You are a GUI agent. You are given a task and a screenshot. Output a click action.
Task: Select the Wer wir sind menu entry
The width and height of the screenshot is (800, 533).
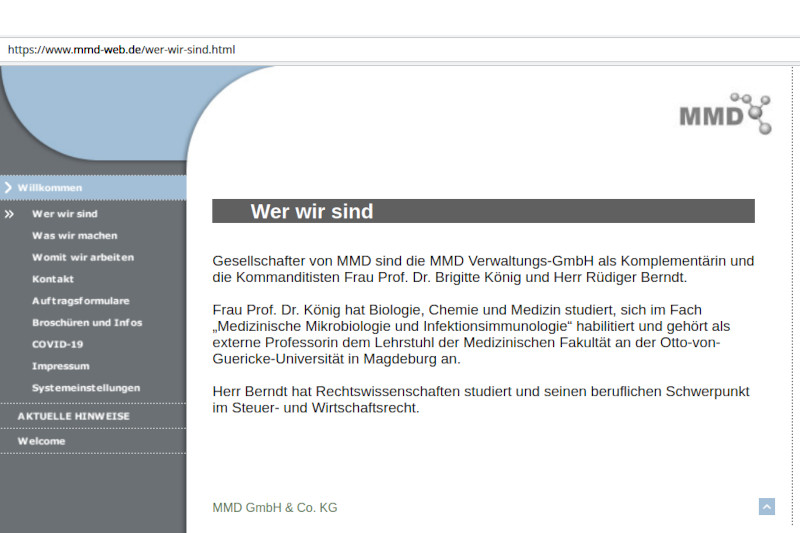(x=65, y=214)
